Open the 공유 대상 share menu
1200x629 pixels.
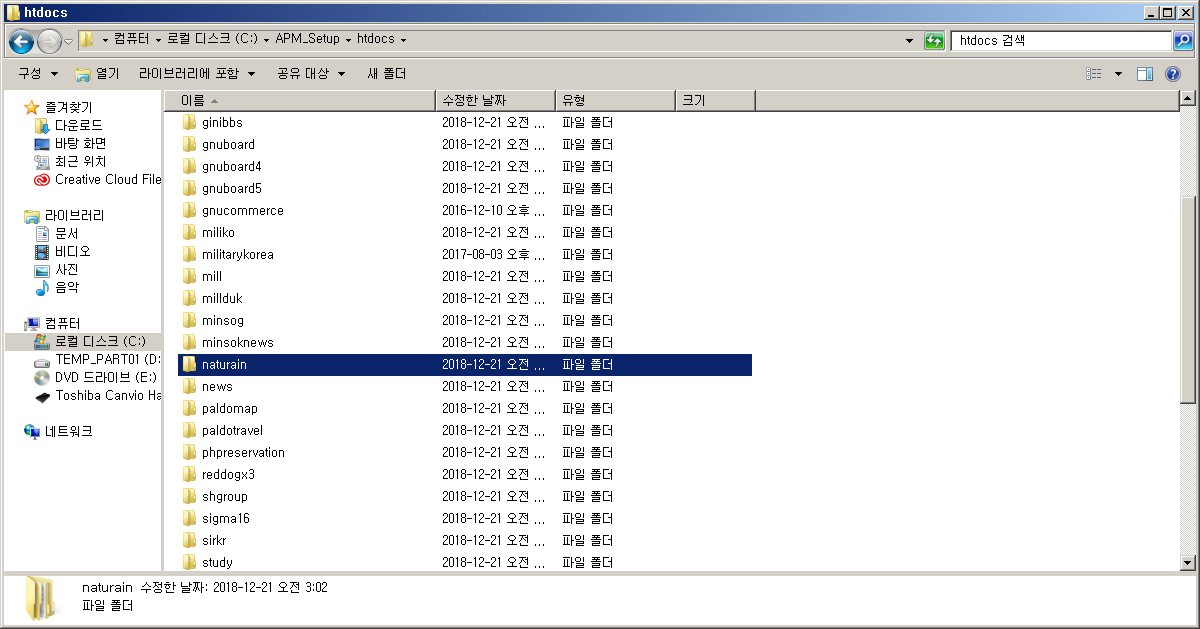(311, 74)
